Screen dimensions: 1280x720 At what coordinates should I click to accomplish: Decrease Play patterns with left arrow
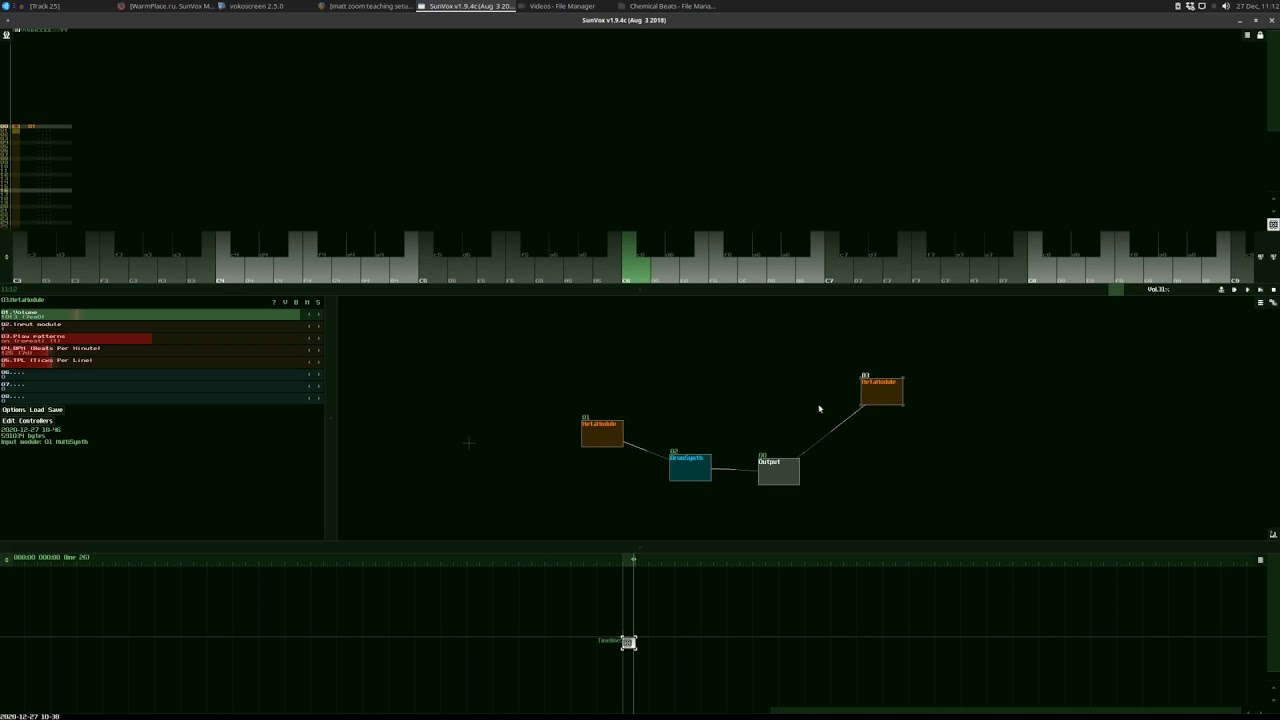pyautogui.click(x=309, y=338)
